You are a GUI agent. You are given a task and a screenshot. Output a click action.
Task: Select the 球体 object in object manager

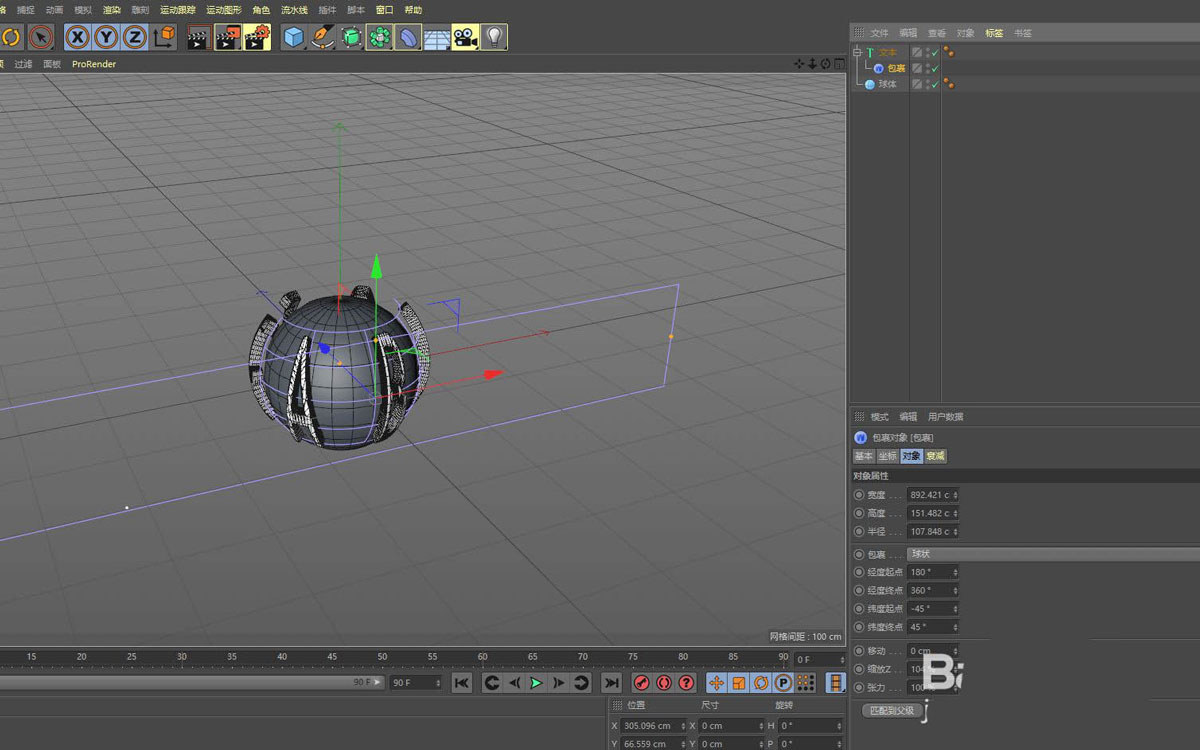pyautogui.click(x=887, y=84)
